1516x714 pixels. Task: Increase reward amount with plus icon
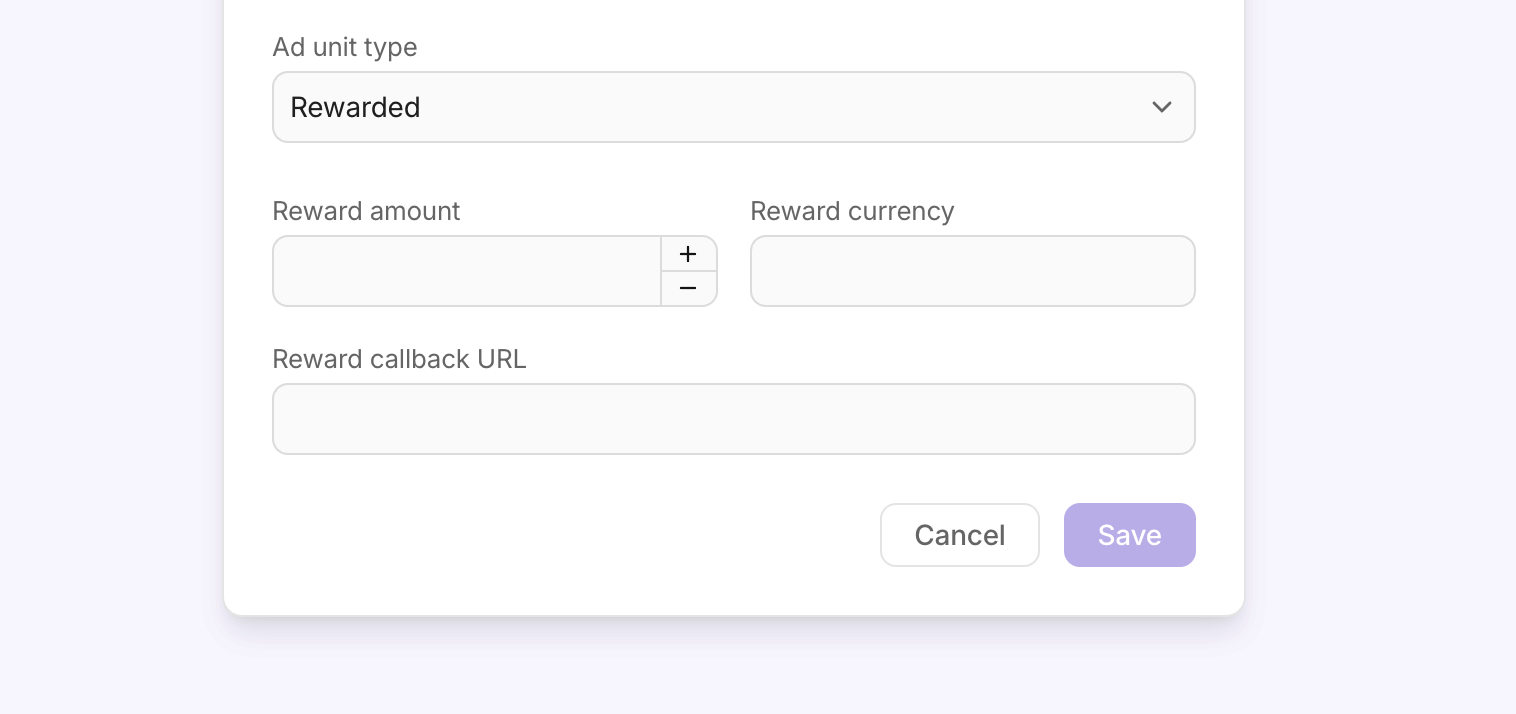point(688,254)
